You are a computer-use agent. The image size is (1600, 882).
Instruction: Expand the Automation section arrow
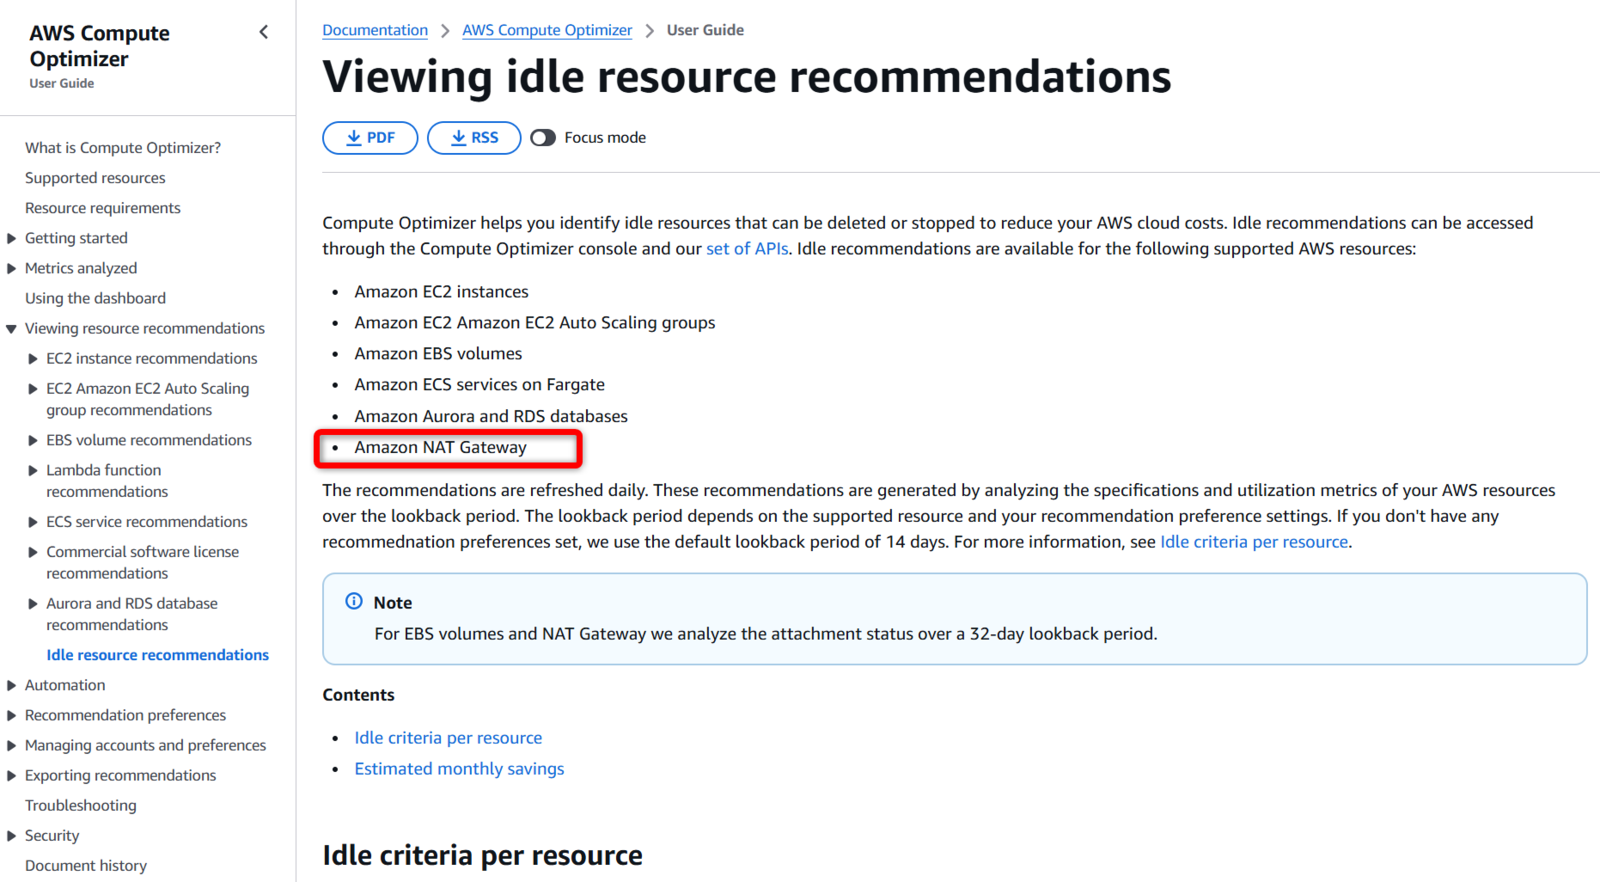point(11,685)
